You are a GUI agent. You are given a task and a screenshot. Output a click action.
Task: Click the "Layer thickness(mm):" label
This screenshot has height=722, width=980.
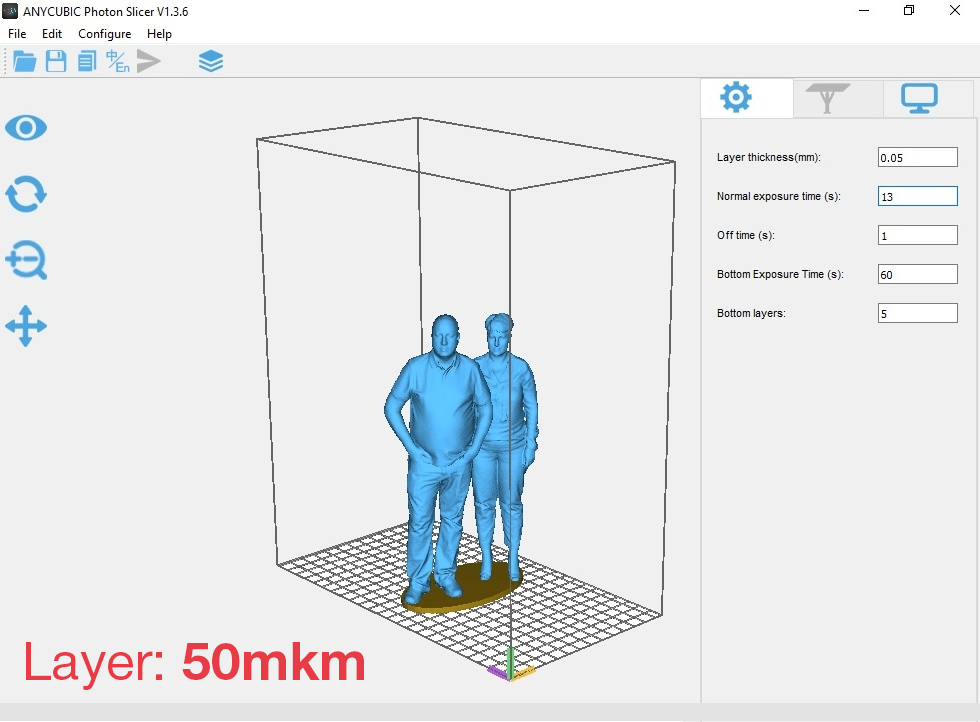769,158
